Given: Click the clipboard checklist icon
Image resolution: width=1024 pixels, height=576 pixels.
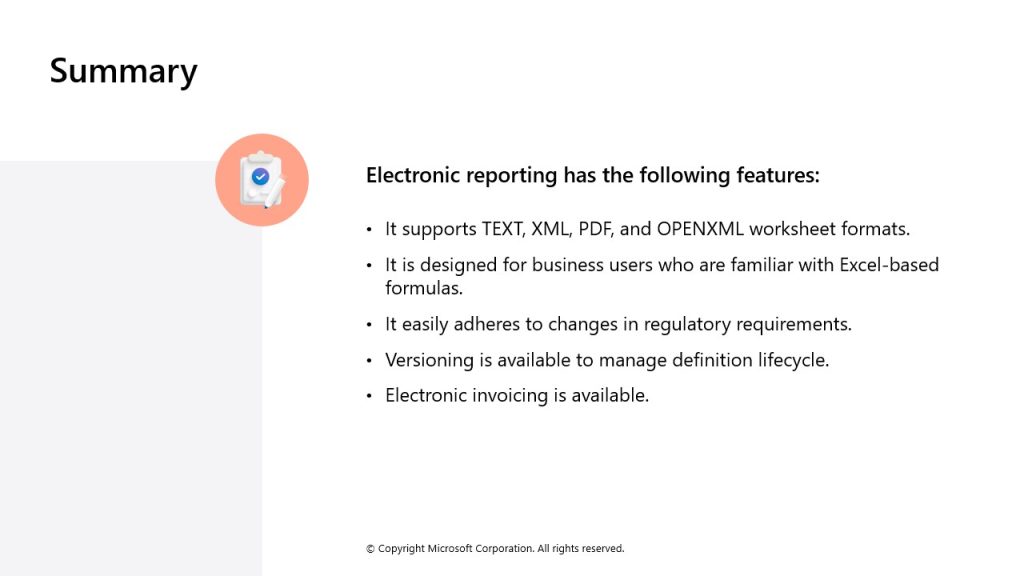Looking at the screenshot, I should click(x=261, y=180).
